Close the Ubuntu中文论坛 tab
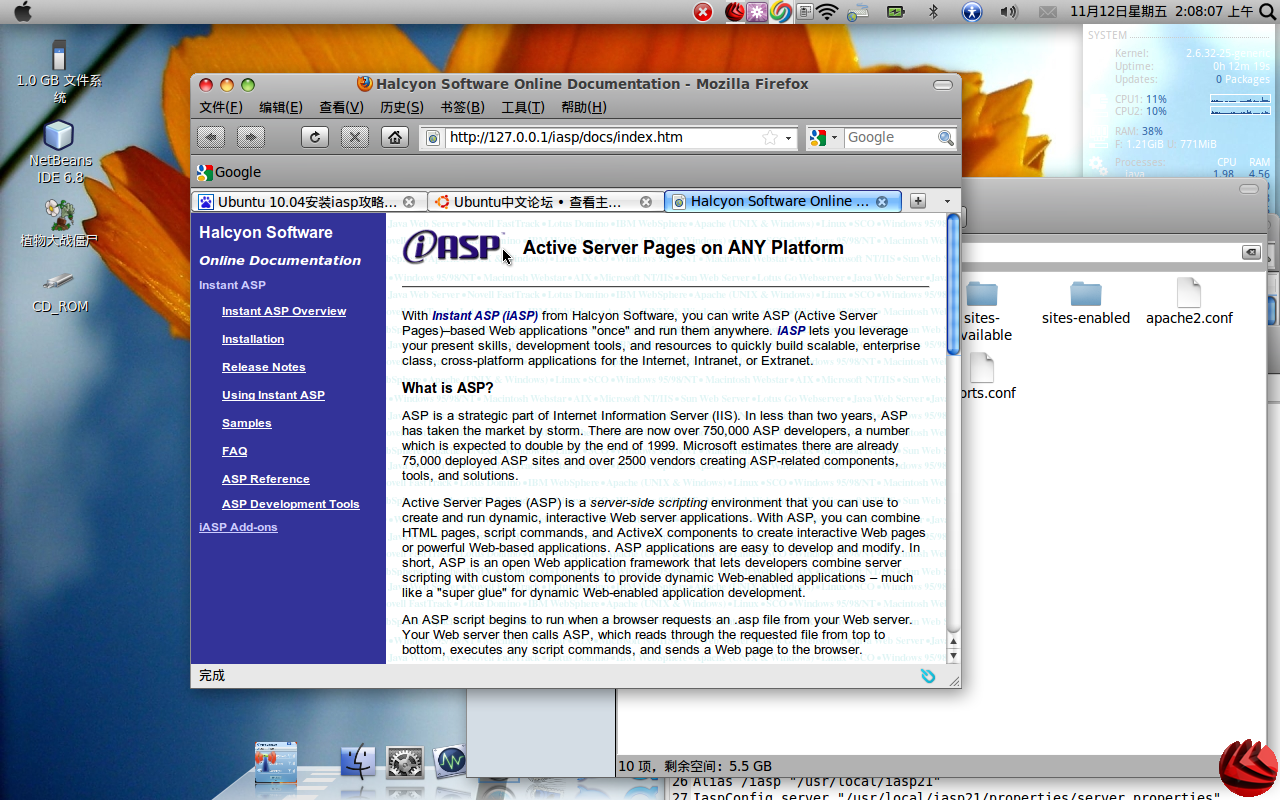The height and width of the screenshot is (800, 1280). point(646,202)
